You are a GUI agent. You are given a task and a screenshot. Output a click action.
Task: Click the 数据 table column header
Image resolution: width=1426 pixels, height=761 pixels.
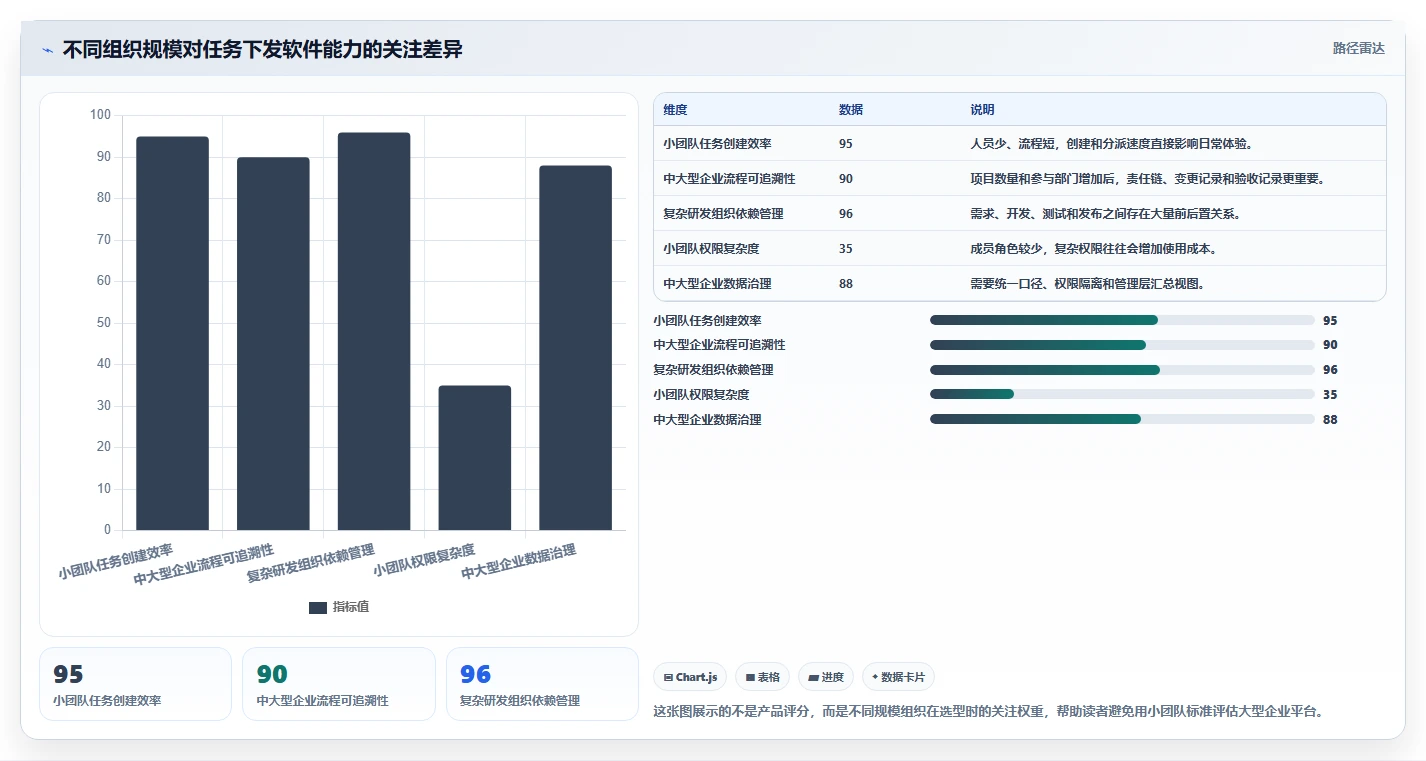point(851,110)
